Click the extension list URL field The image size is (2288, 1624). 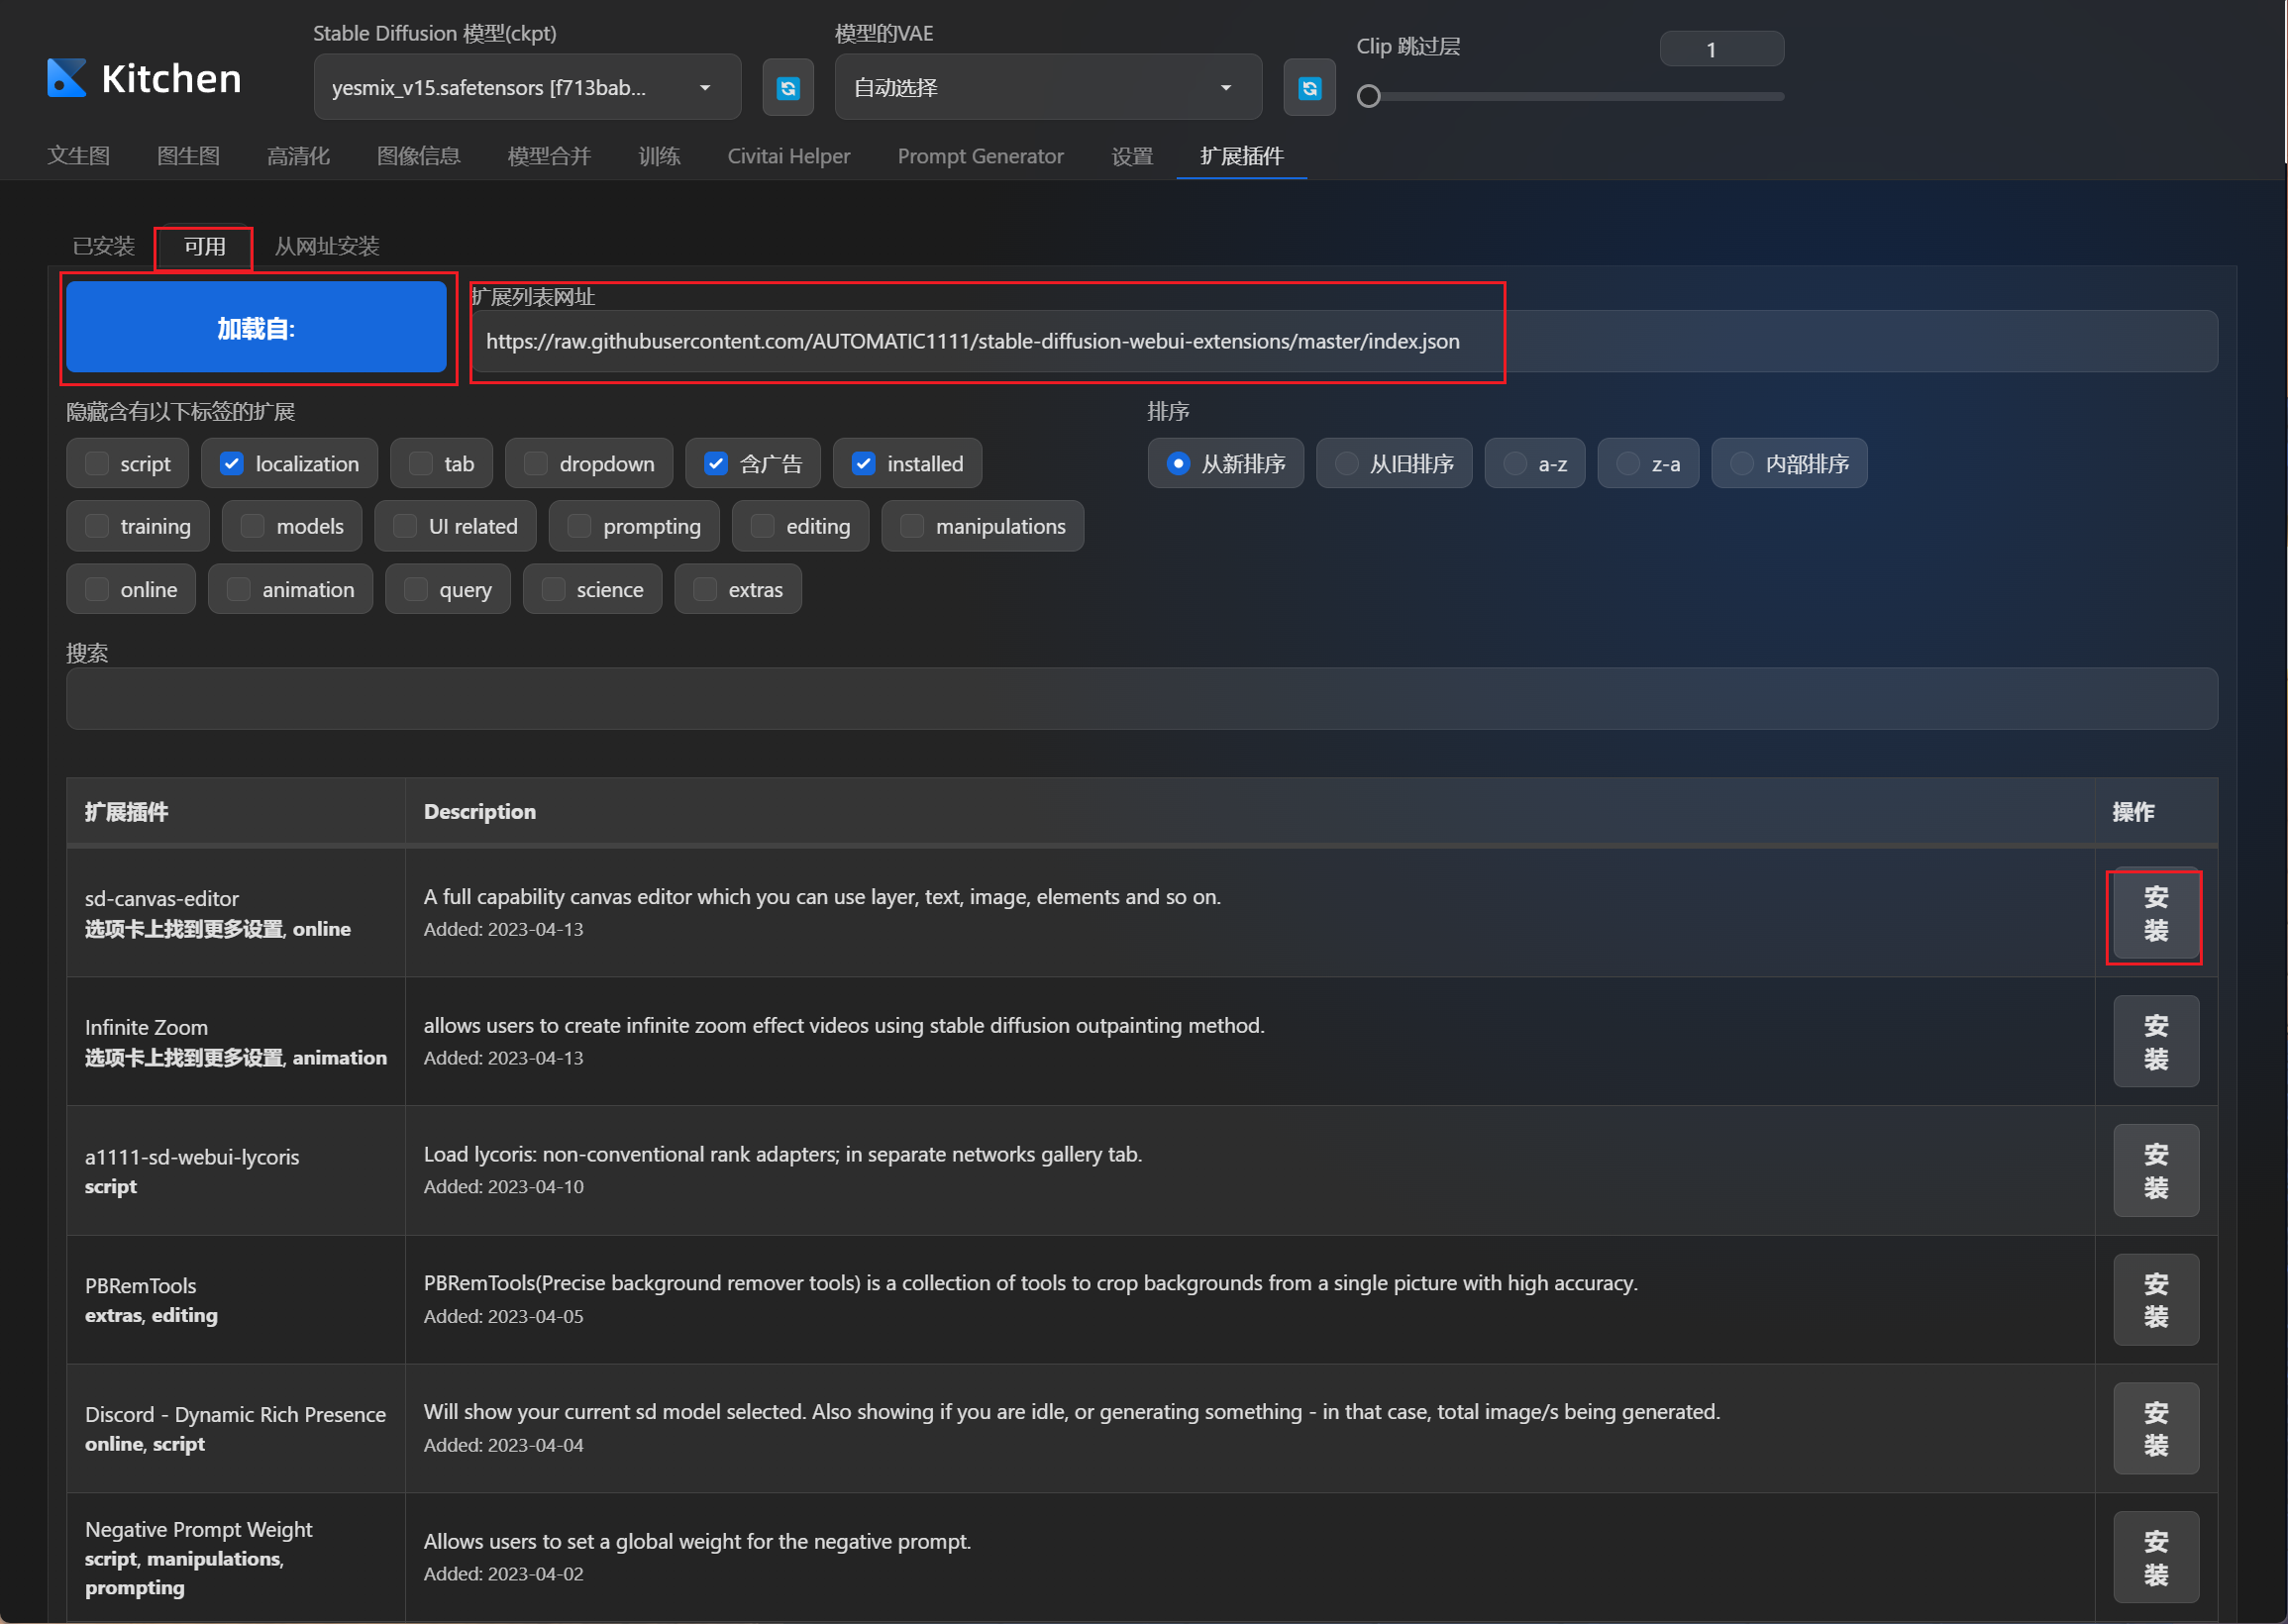[x=1343, y=341]
